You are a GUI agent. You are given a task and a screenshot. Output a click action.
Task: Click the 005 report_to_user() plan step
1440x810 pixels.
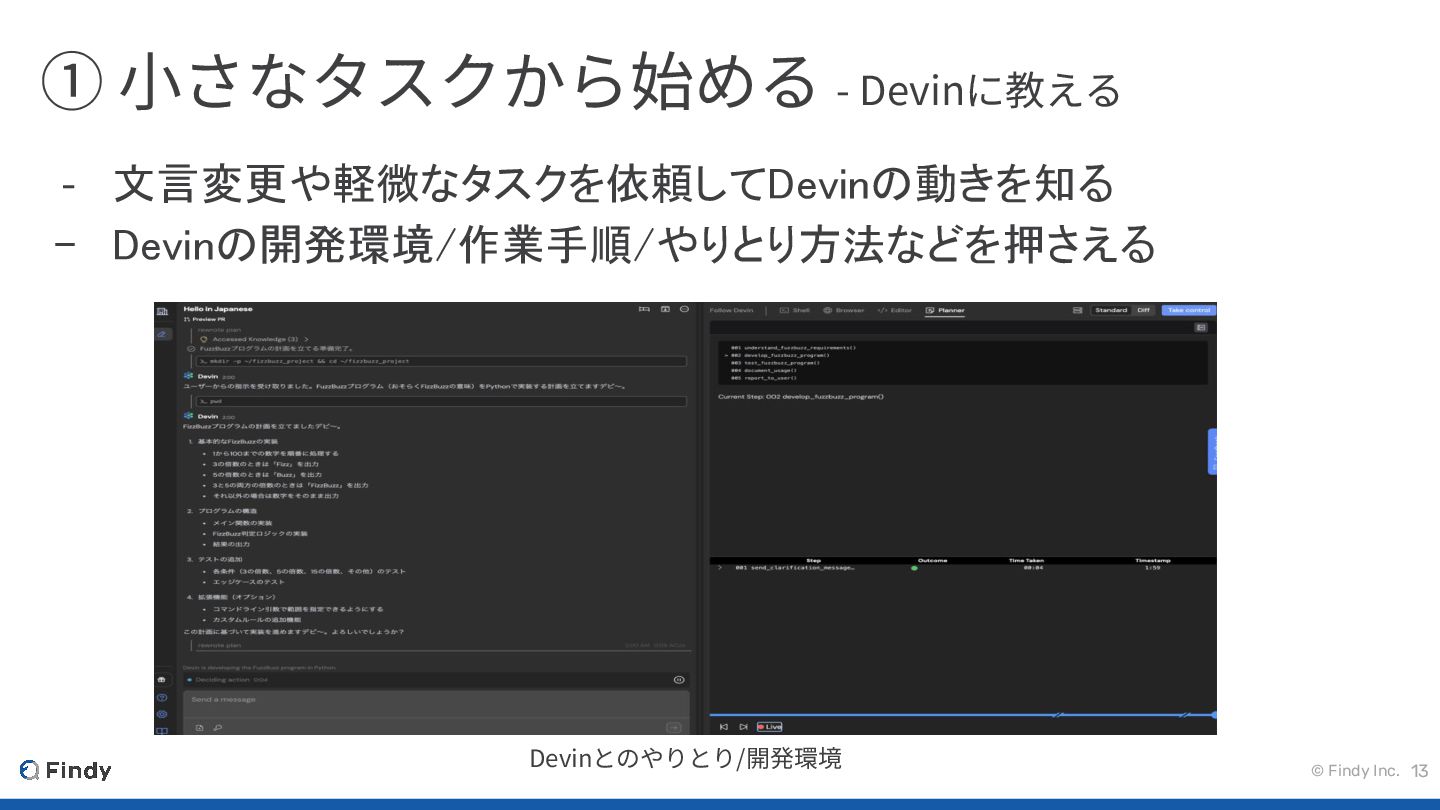763,378
